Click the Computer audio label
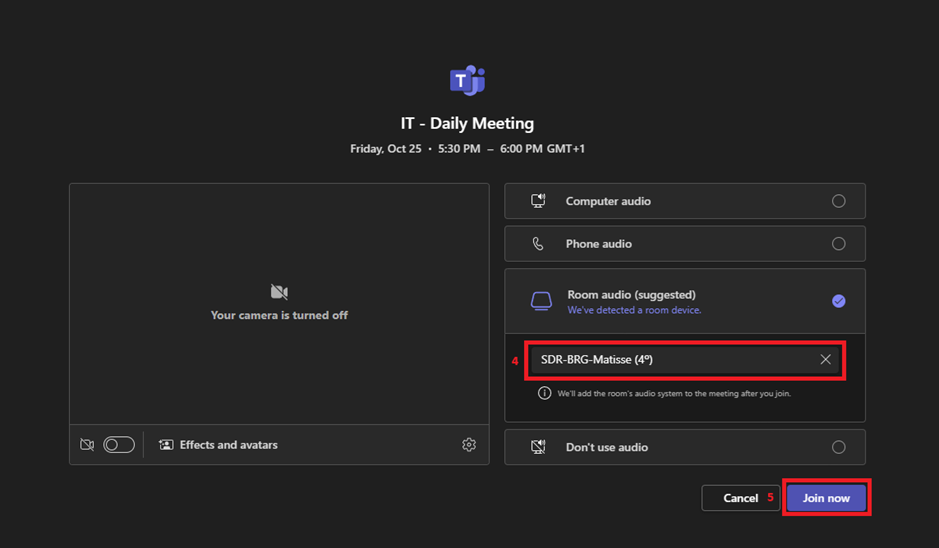The image size is (939, 548). coord(608,201)
